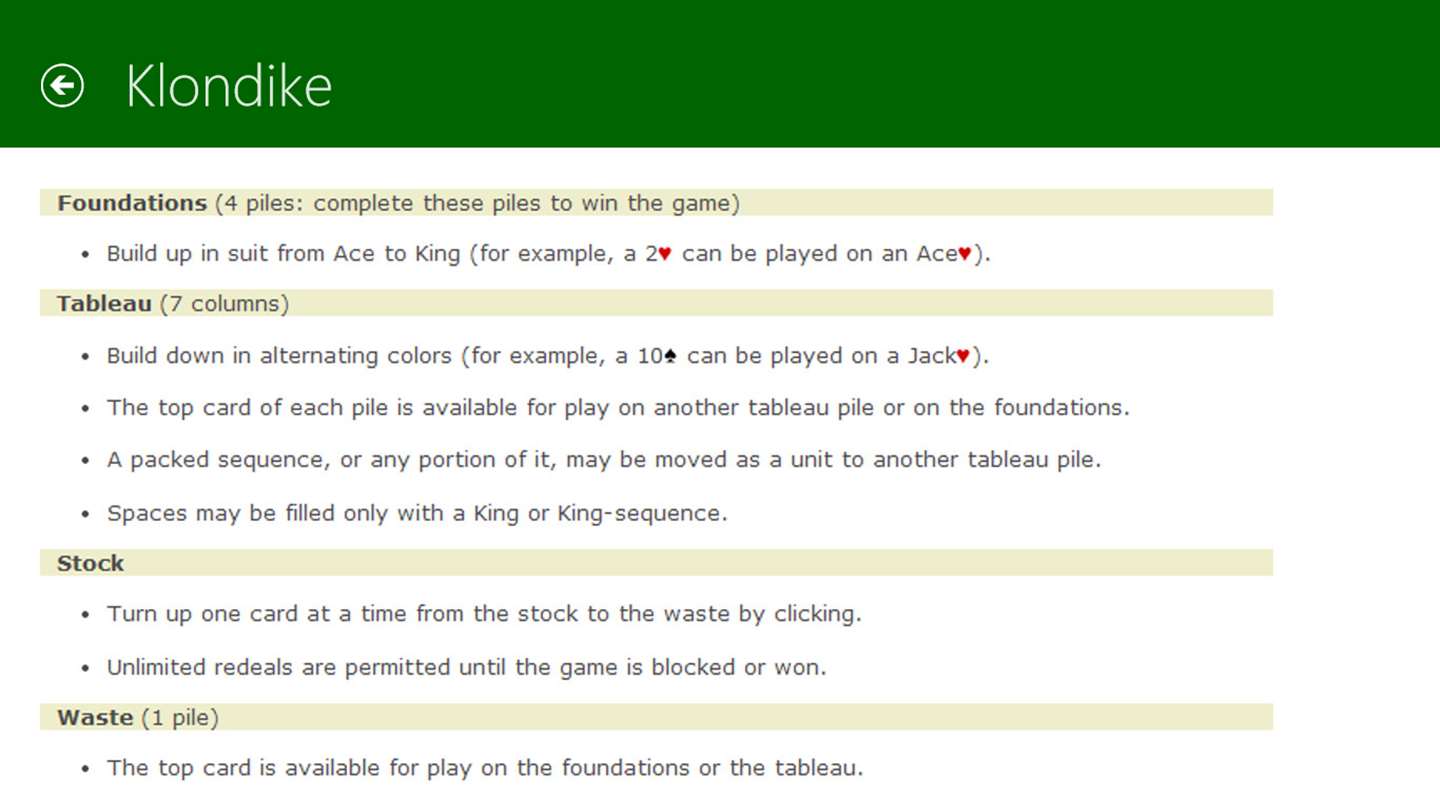Click the '(1 pile)' text beside Waste
Screen dimensions: 1440x810
[180, 718]
